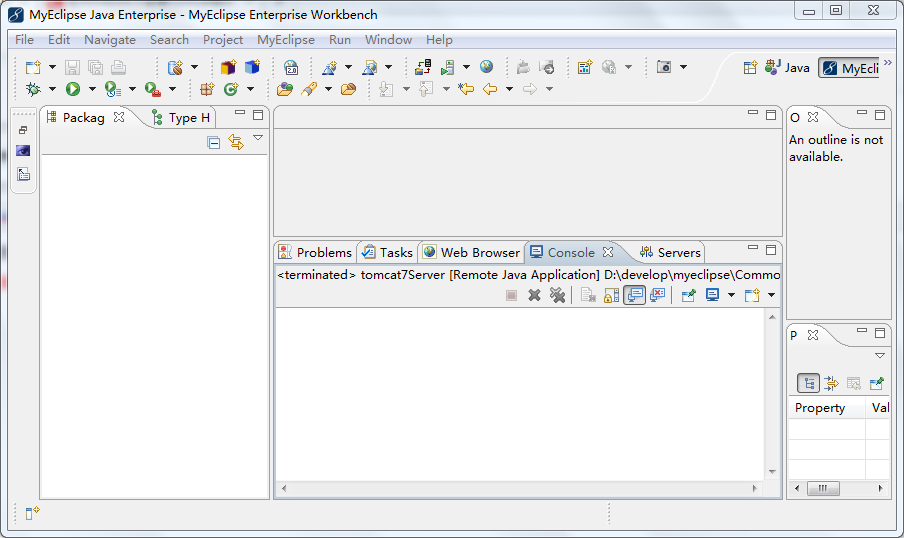The height and width of the screenshot is (538, 904).
Task: Switch to the Type Hierarchy tab
Action: coord(181,118)
